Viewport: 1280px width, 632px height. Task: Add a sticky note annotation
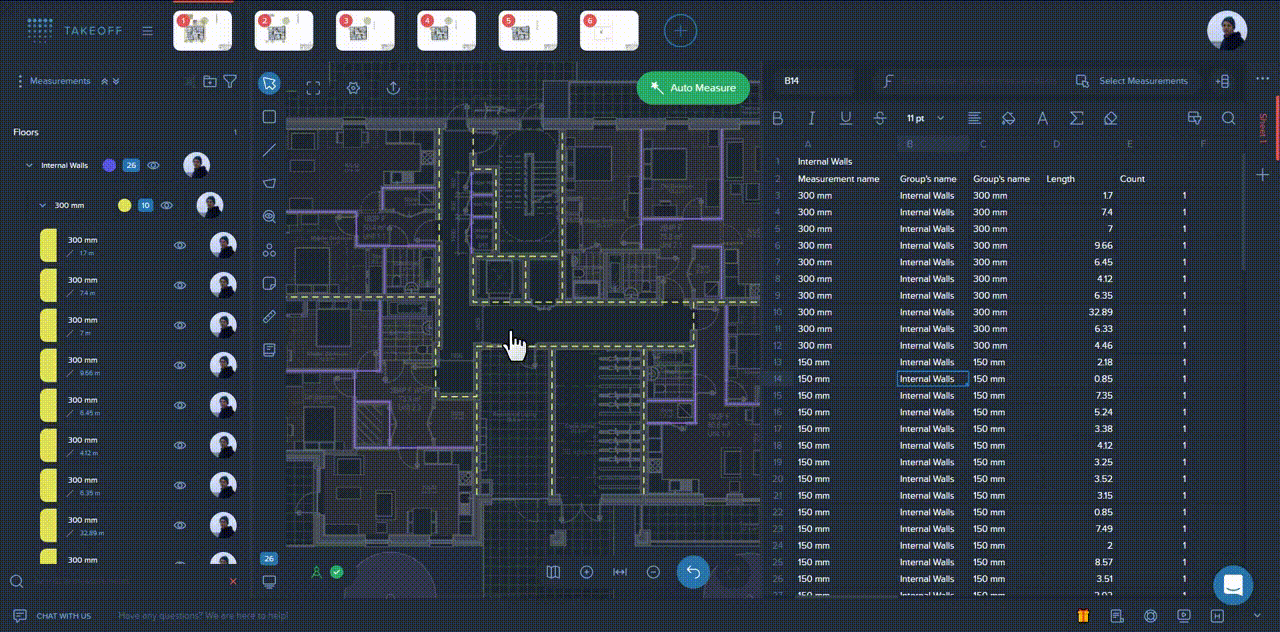tap(269, 283)
